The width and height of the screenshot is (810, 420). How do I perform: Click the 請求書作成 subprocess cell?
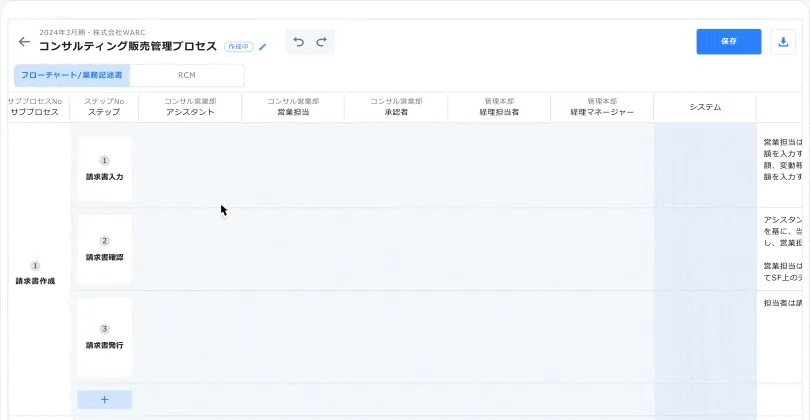[x=35, y=274]
